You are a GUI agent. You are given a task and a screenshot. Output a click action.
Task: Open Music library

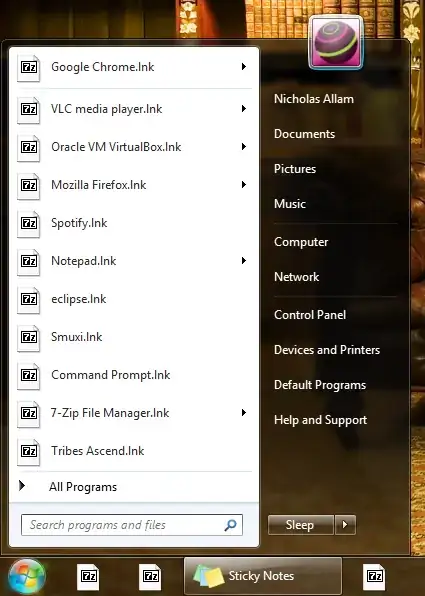pos(290,204)
